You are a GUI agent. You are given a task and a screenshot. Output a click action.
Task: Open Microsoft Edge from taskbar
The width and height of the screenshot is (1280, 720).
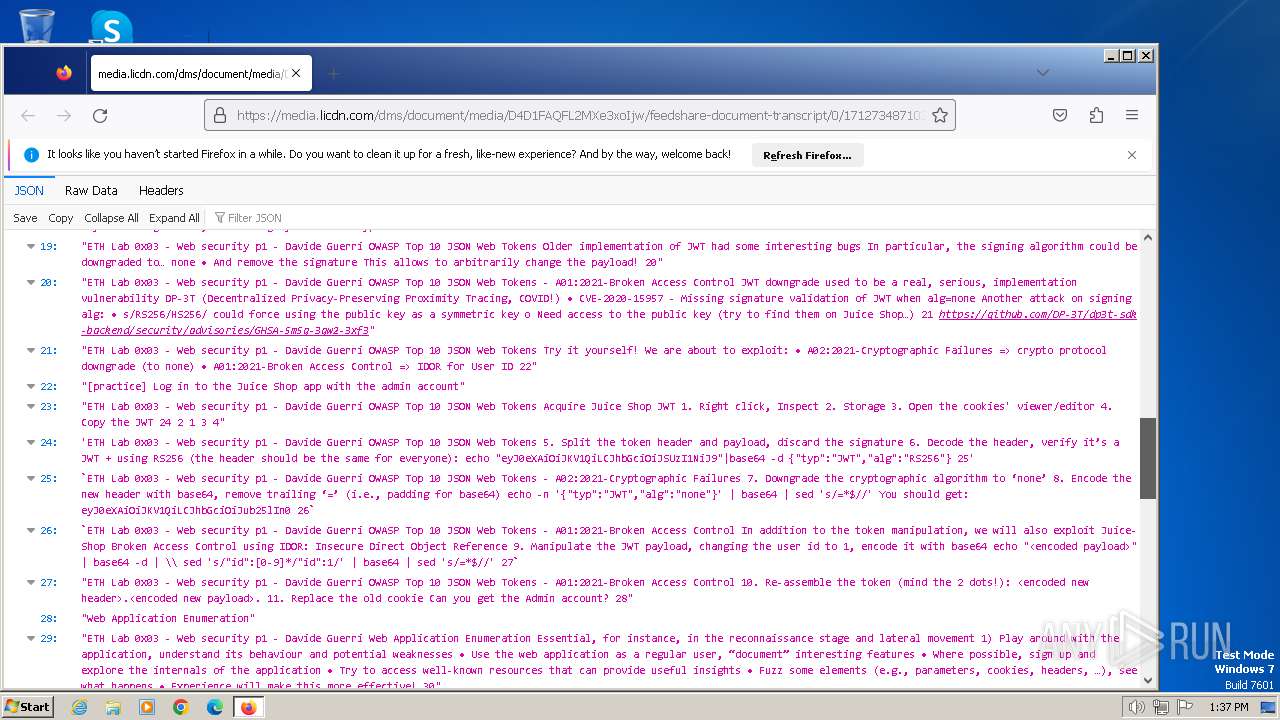coord(215,707)
